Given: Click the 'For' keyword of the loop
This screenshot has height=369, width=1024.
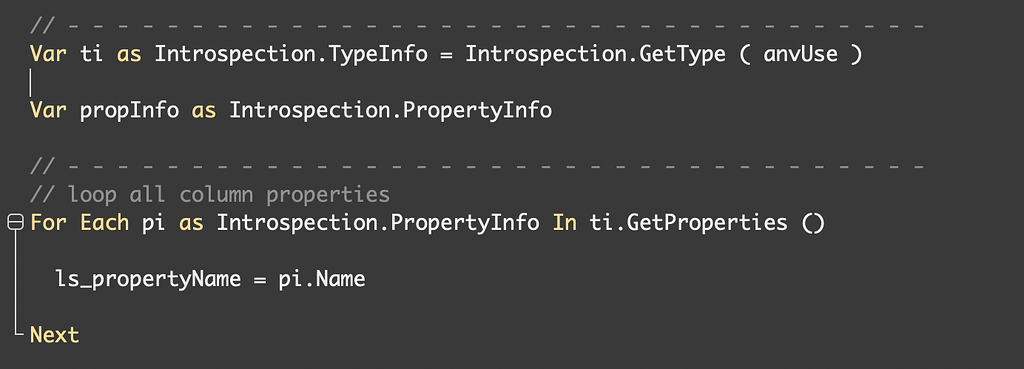Looking at the screenshot, I should [48, 223].
